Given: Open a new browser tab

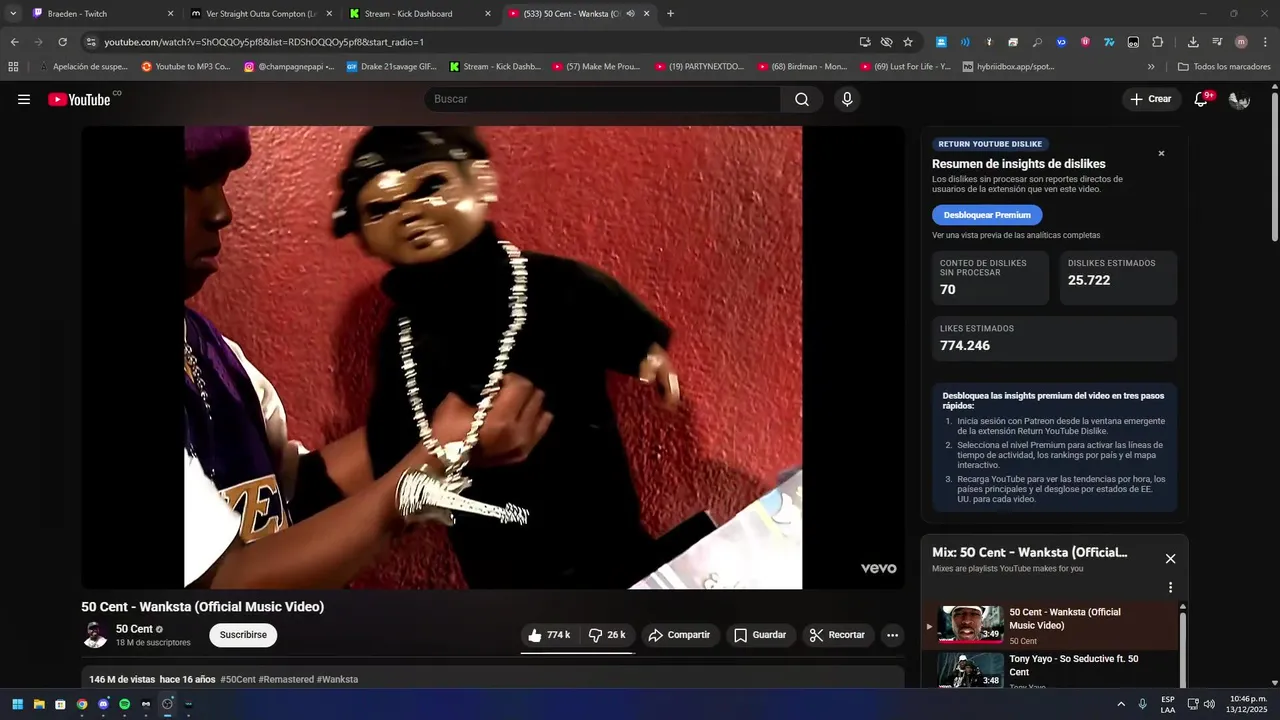Looking at the screenshot, I should tap(670, 14).
